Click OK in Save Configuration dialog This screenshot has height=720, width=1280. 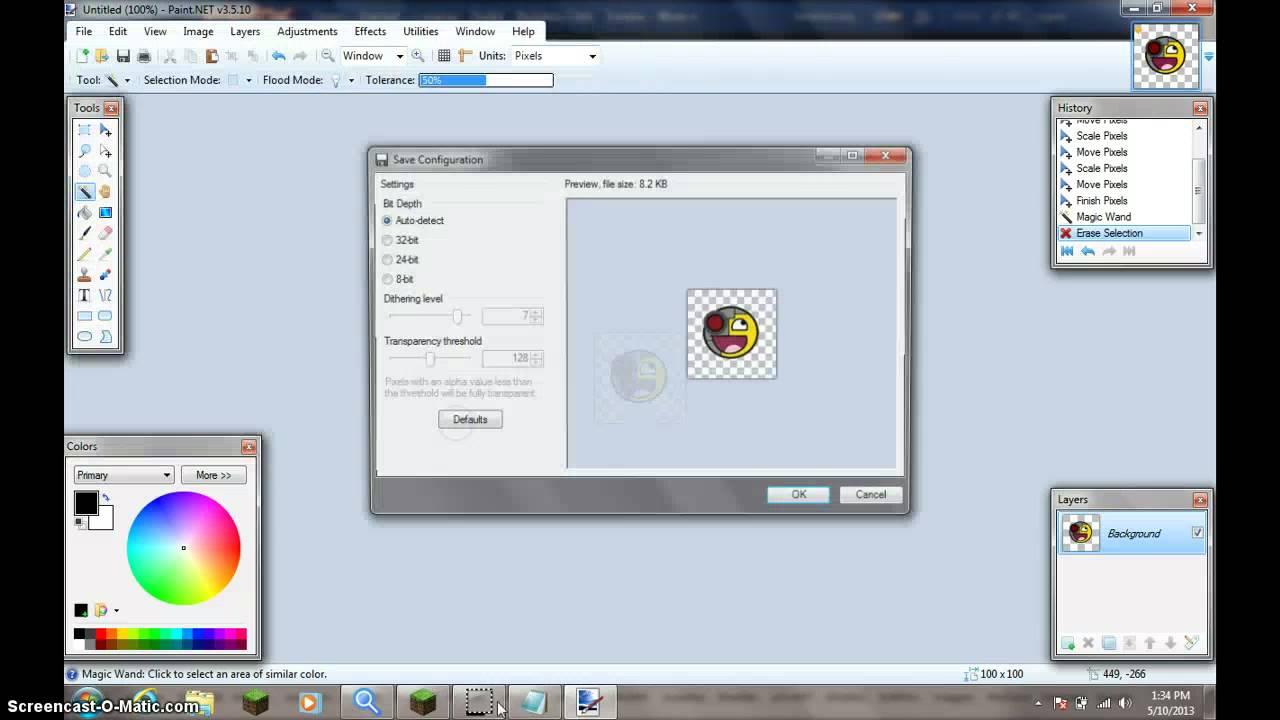[x=798, y=494]
